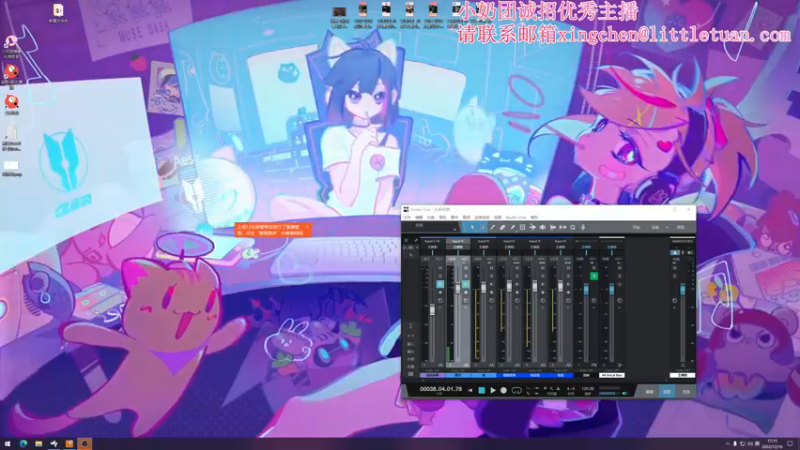The width and height of the screenshot is (800, 450).
Task: Show 输出 (Outputs) in console side panel
Action: click(x=410, y=352)
